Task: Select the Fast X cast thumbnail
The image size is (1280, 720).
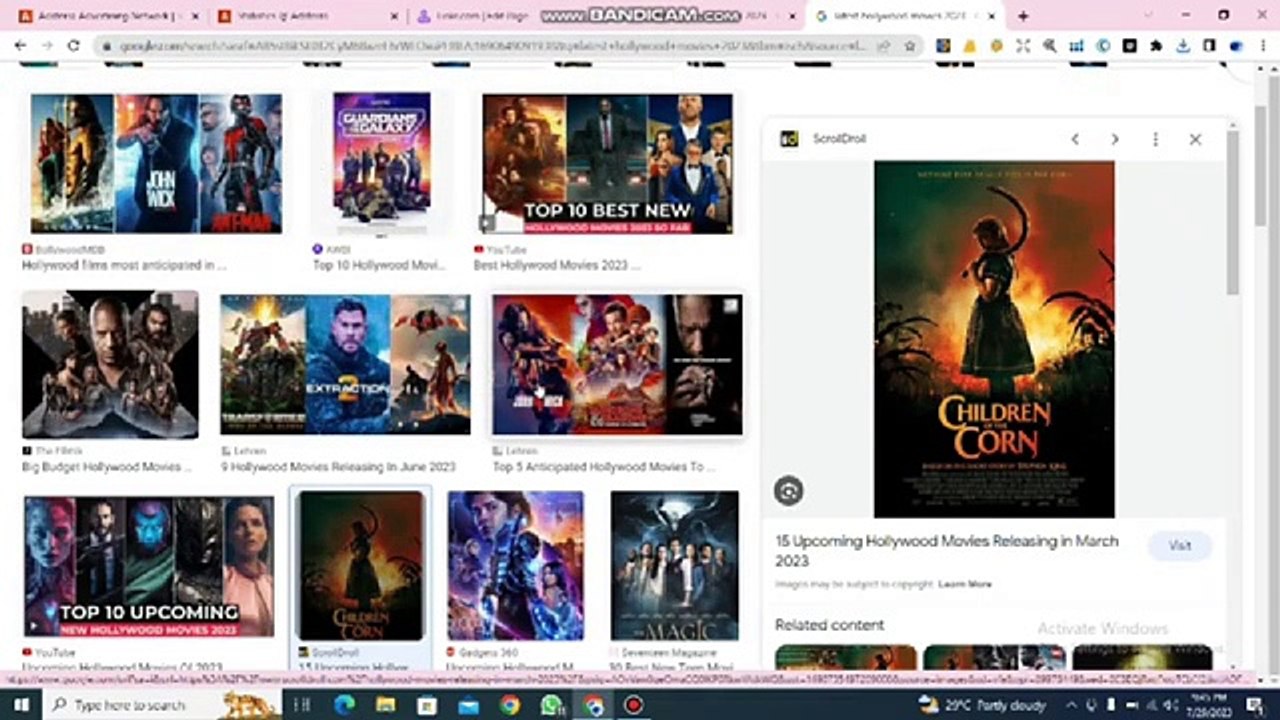Action: [110, 364]
